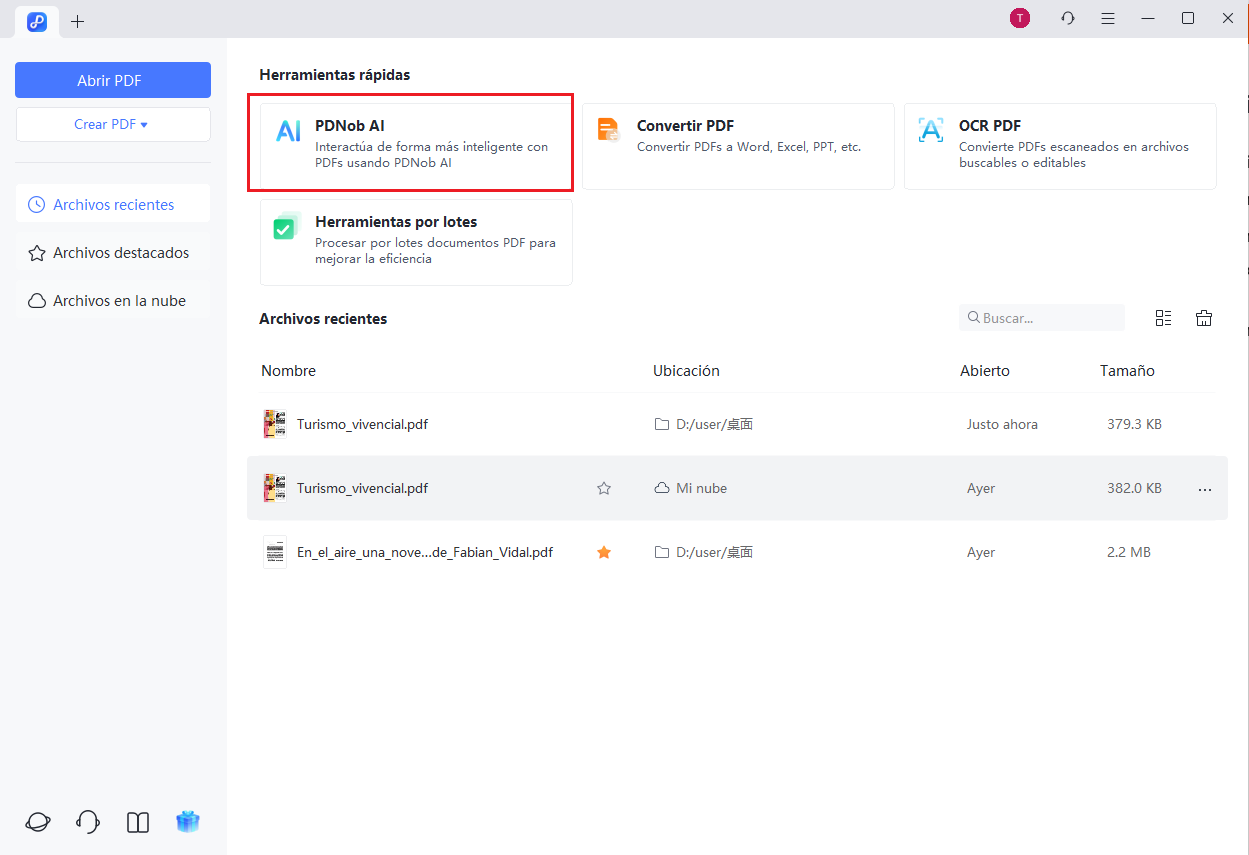Open the user profile avatar

click(1019, 19)
